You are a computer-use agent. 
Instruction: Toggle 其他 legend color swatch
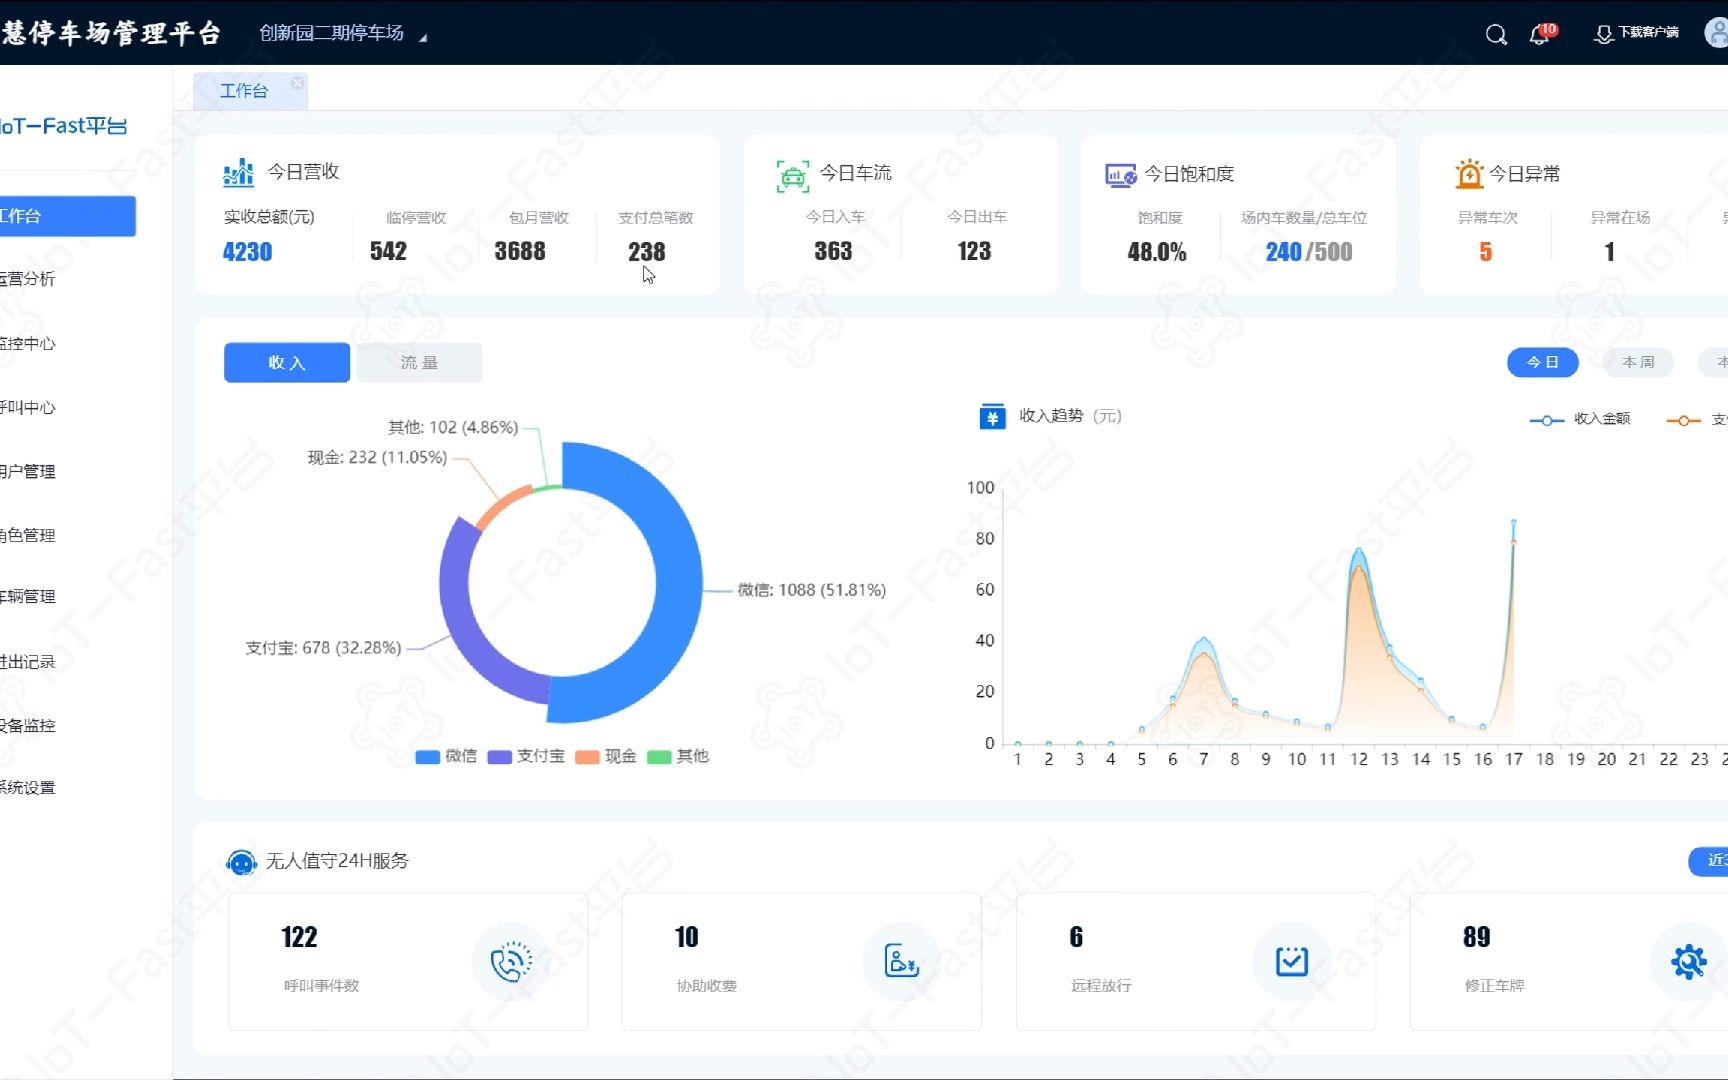tap(660, 757)
